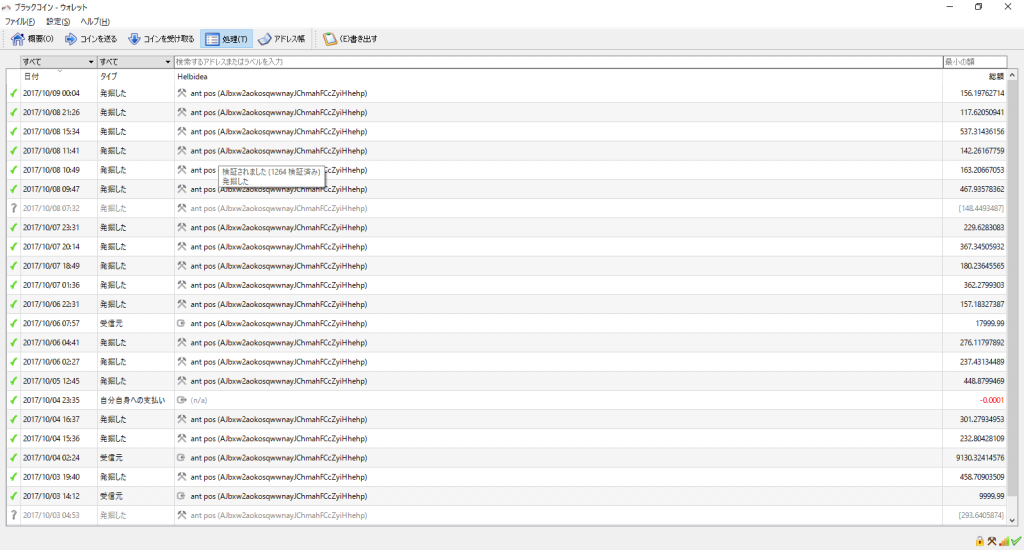Viewport: 1024px width, 550px height.
Task: Open the 概要 overview page
Action: [x=32, y=39]
